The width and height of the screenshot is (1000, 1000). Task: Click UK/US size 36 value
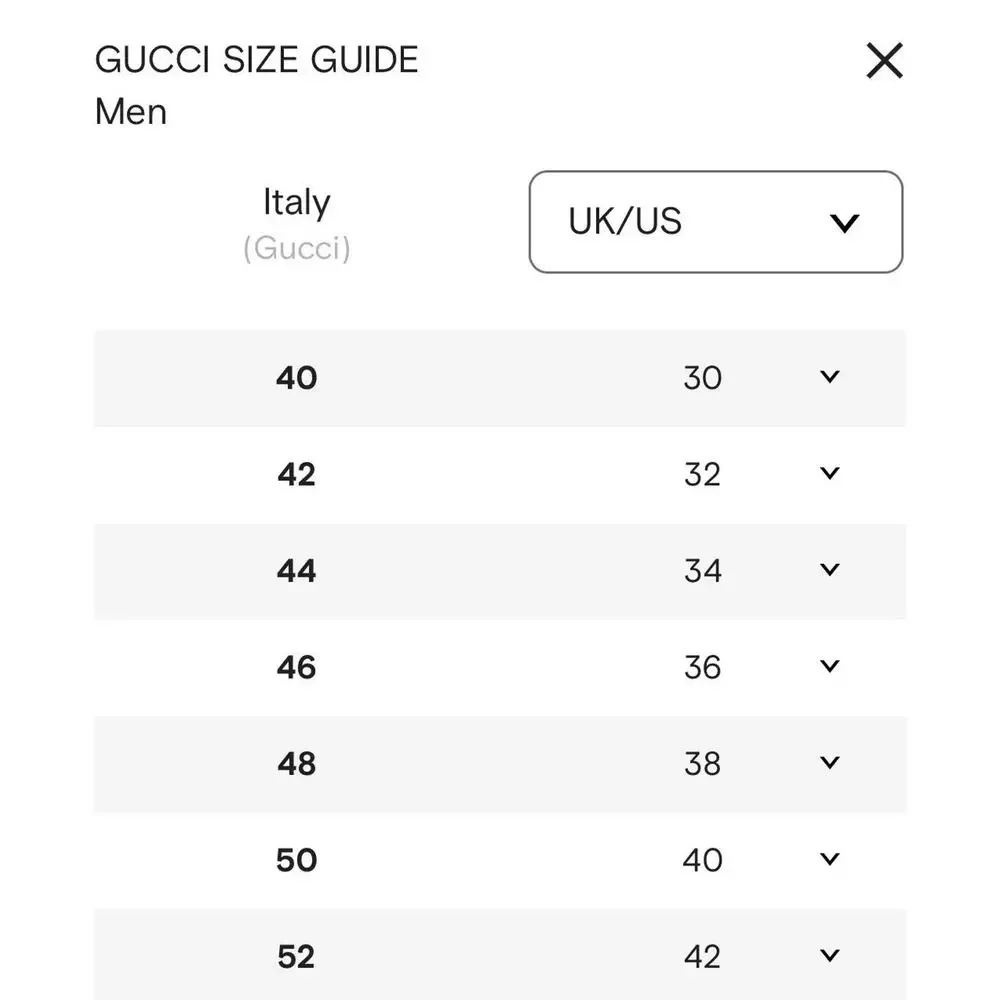point(702,667)
